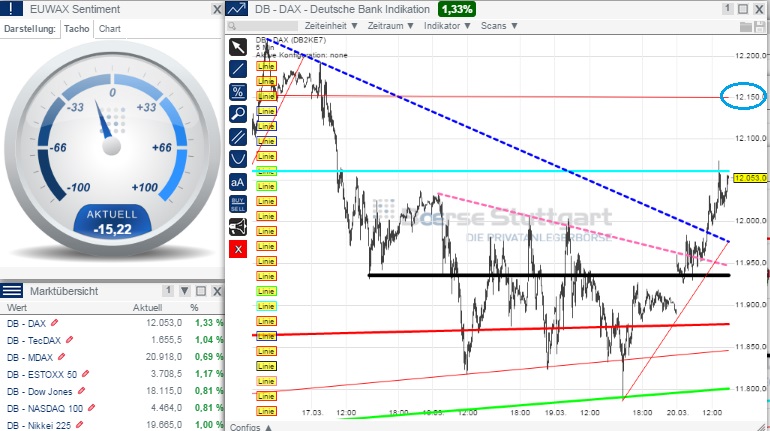Open the DB - ESTOXX 50 row

point(112,374)
